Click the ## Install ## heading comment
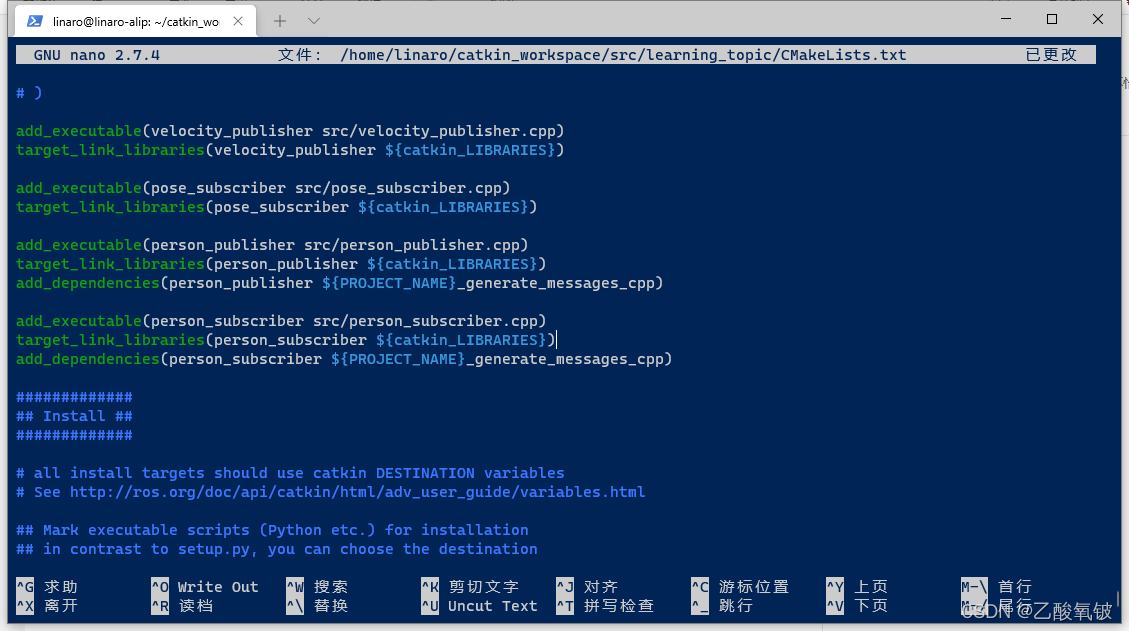 pos(74,416)
